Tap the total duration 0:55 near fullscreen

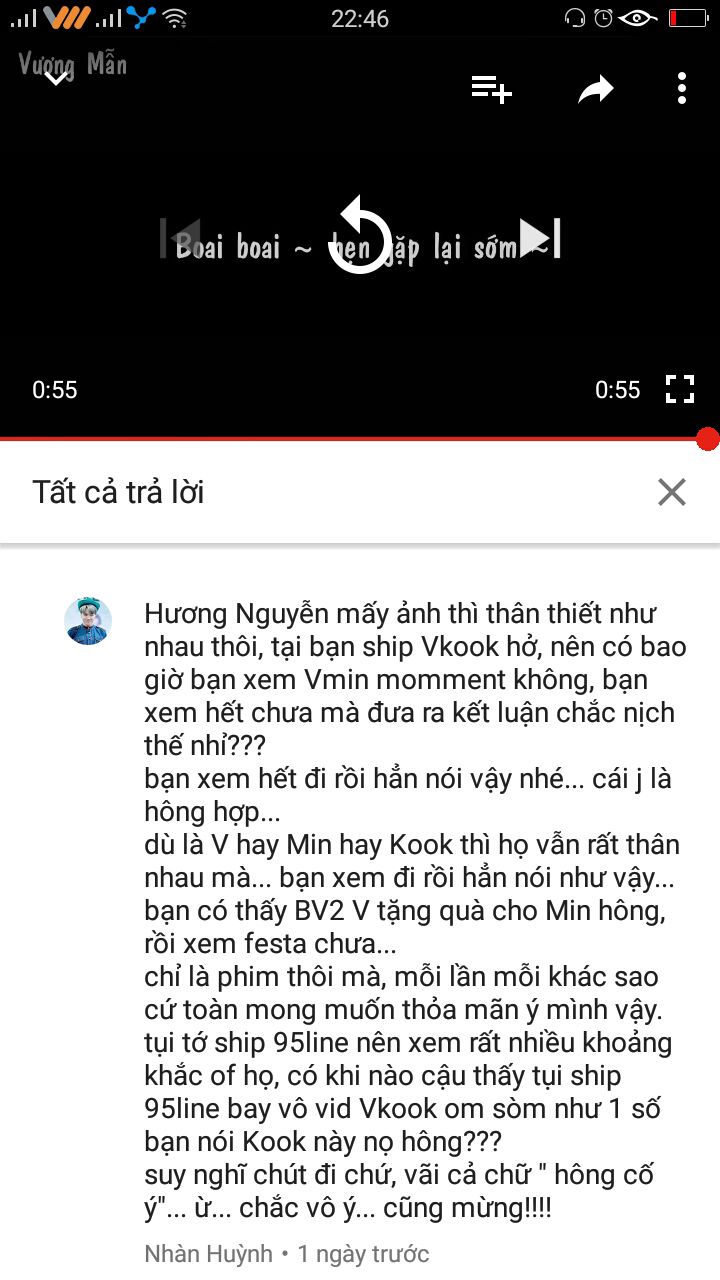(x=617, y=390)
